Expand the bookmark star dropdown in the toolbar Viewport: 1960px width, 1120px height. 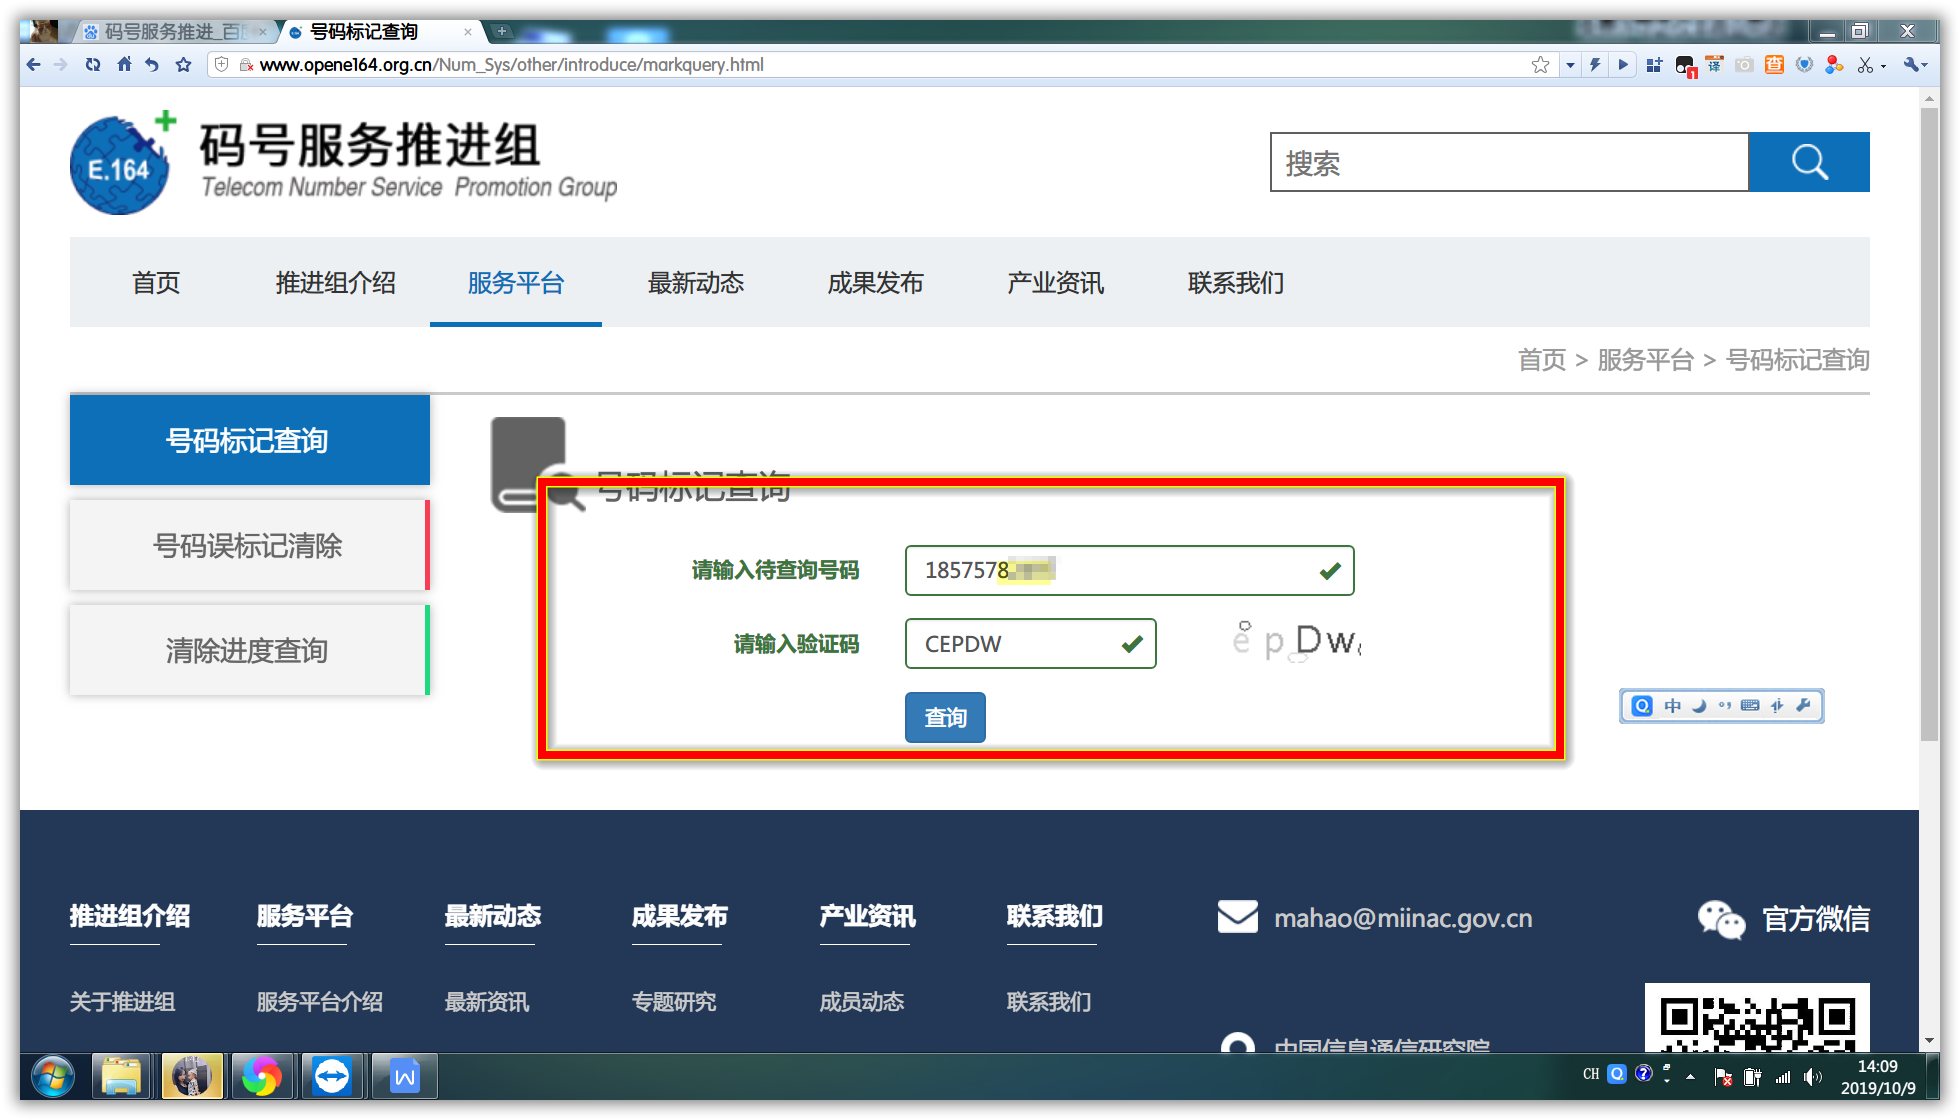1570,64
